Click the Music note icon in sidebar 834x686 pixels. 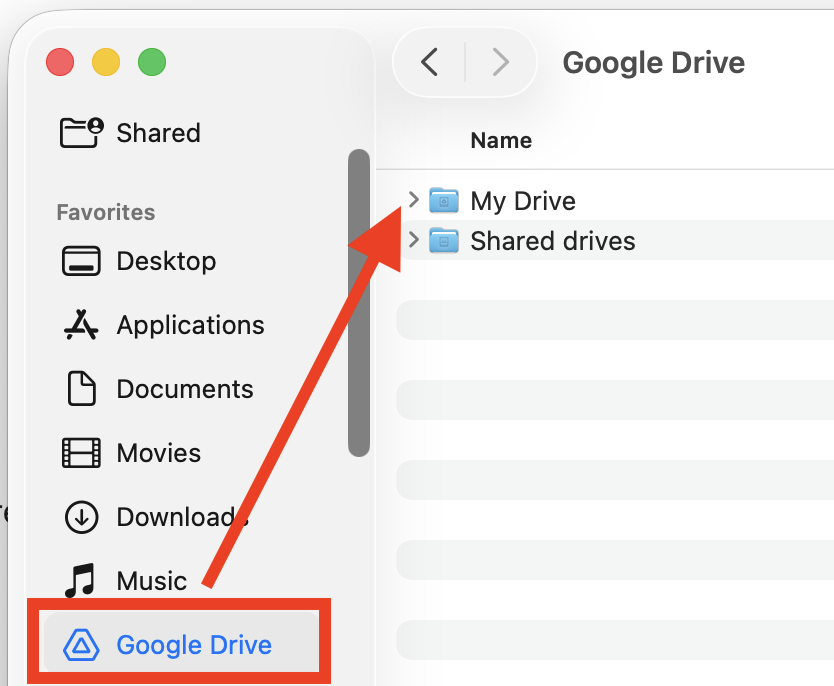pos(80,581)
